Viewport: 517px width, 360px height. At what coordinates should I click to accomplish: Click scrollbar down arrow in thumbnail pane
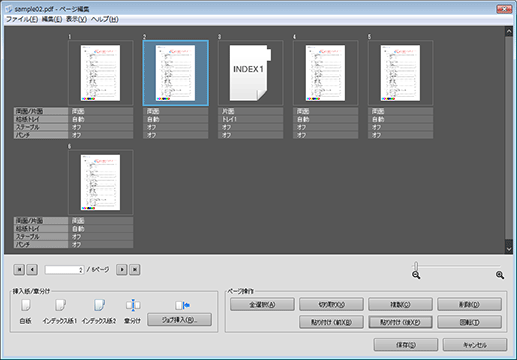tap(509, 249)
